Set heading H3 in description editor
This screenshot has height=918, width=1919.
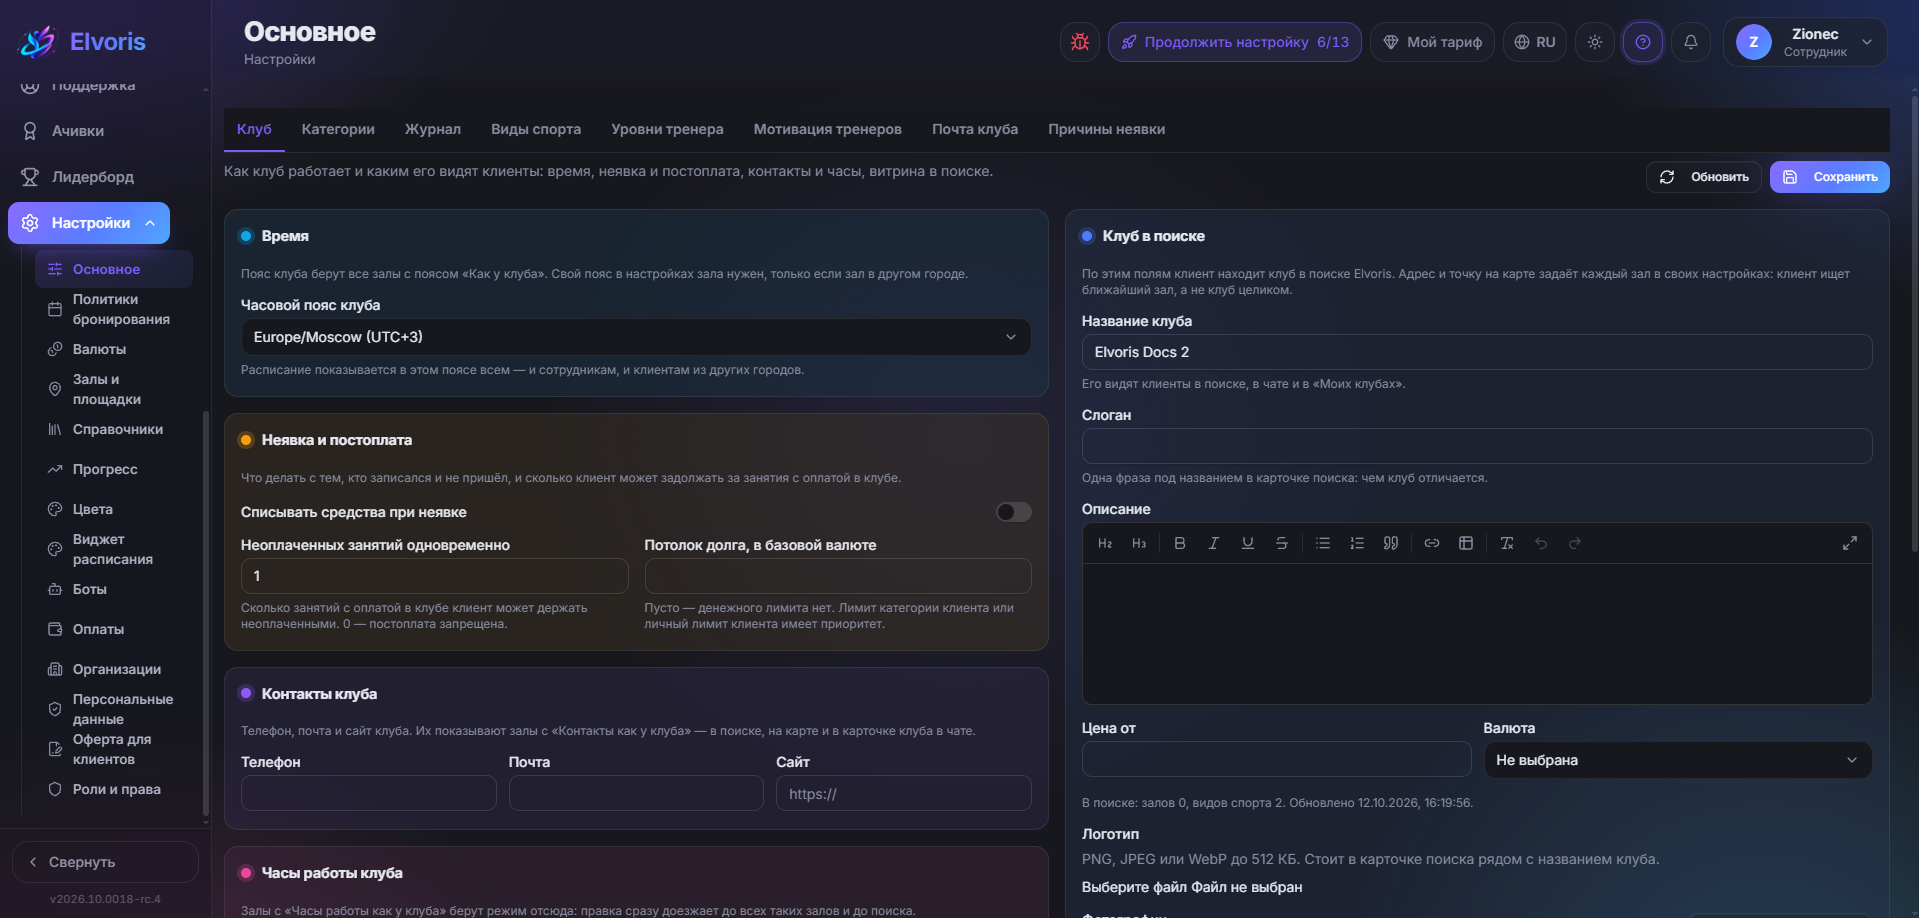(x=1139, y=543)
